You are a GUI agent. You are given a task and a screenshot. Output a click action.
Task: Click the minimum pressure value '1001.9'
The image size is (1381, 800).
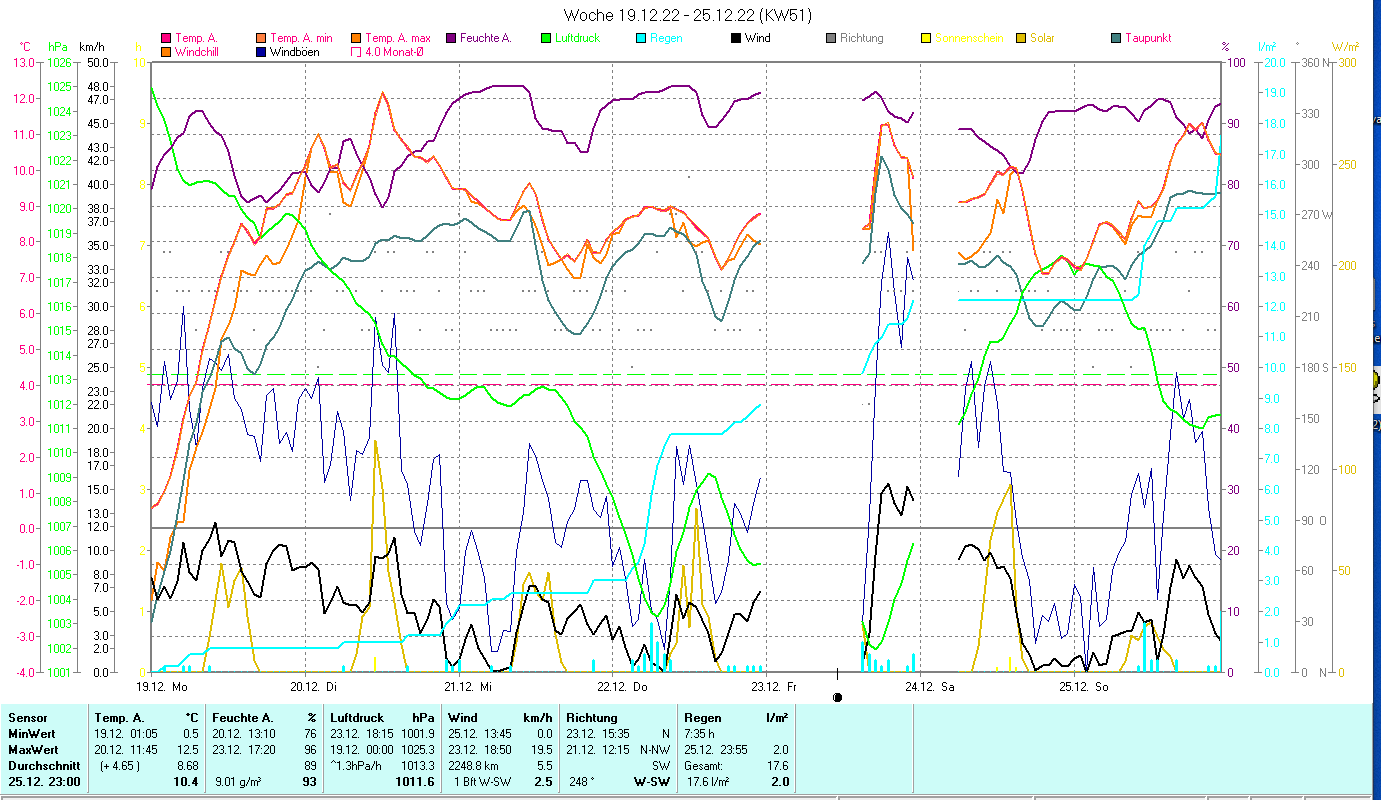pos(417,733)
